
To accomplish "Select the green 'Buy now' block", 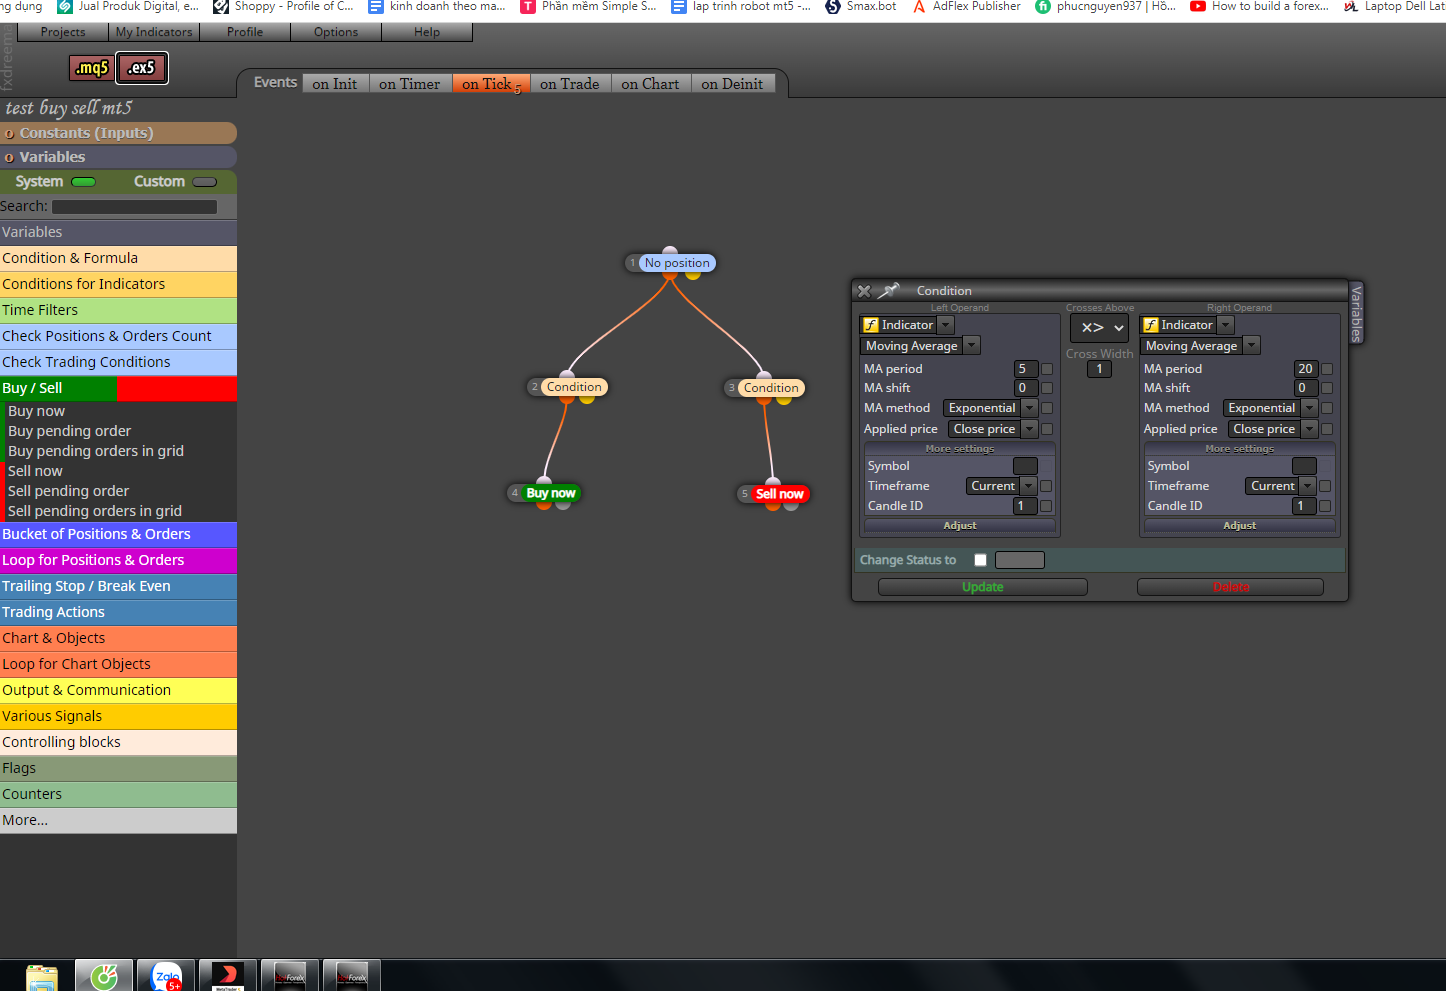I will [x=551, y=493].
